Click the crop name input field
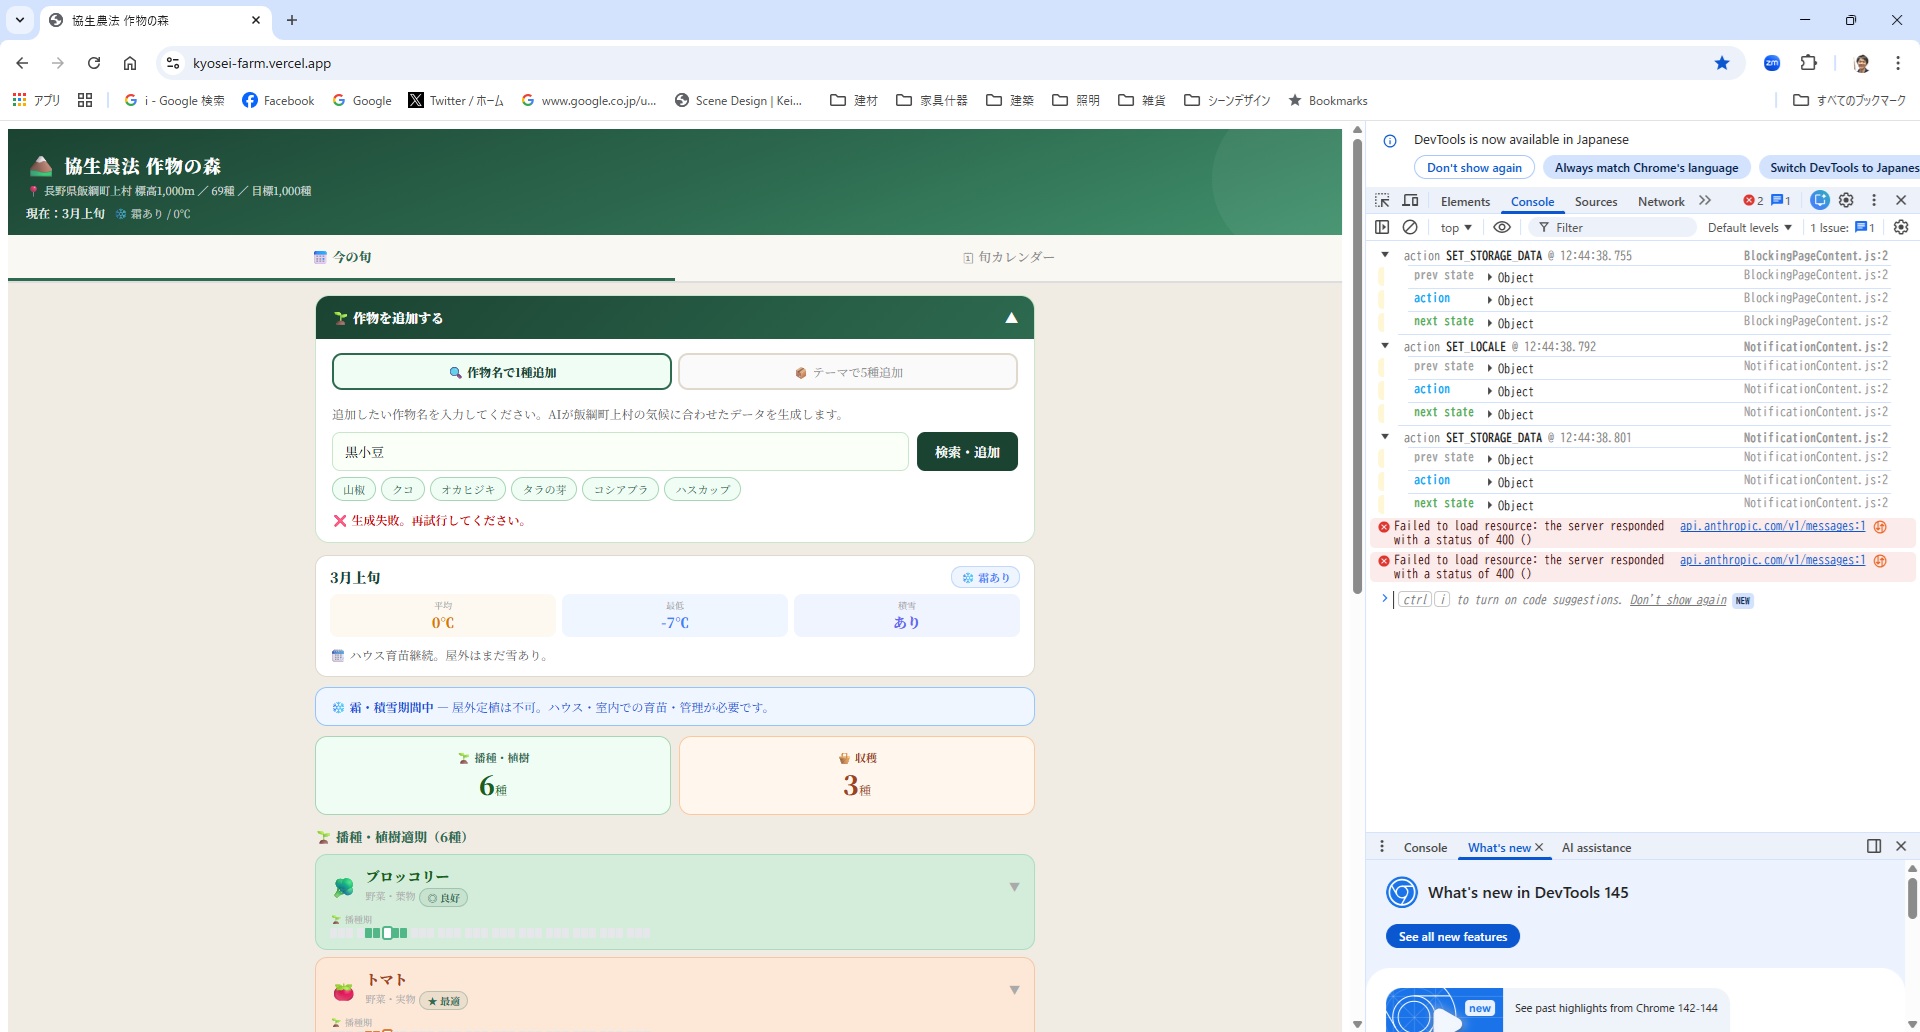The height and width of the screenshot is (1032, 1920). tap(620, 452)
